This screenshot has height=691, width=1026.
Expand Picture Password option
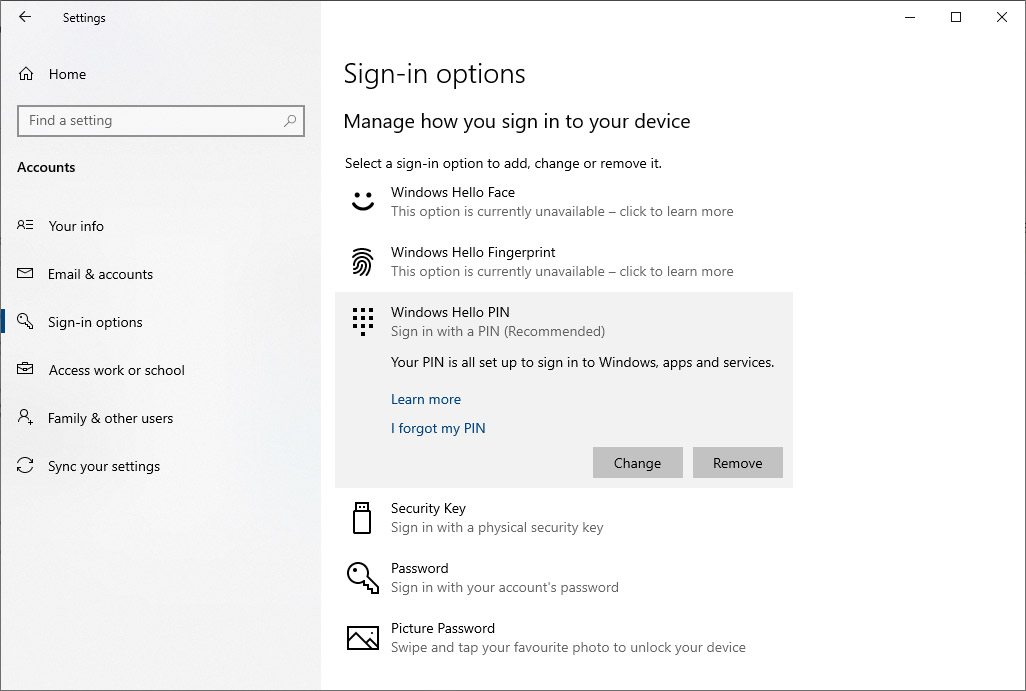point(563,638)
